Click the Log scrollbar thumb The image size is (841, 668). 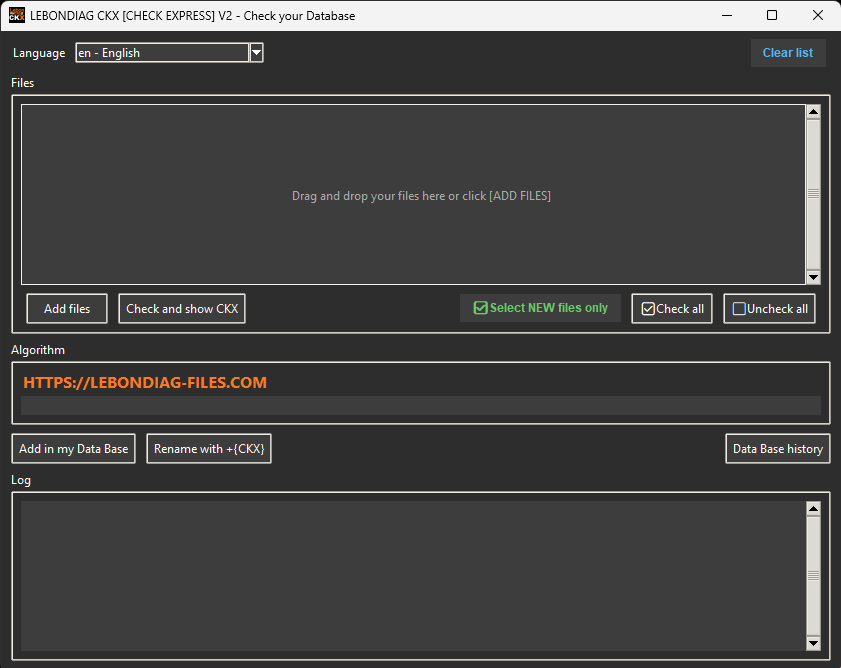click(x=813, y=576)
